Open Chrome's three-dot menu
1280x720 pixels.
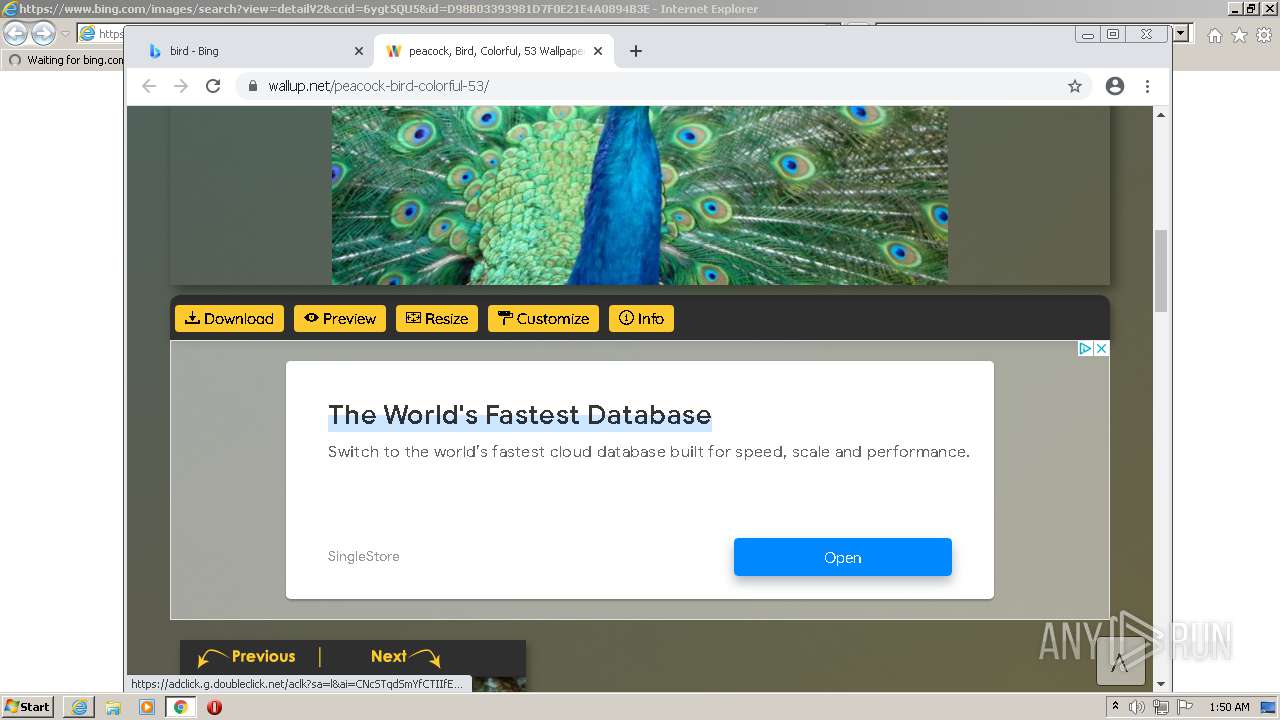pyautogui.click(x=1148, y=86)
